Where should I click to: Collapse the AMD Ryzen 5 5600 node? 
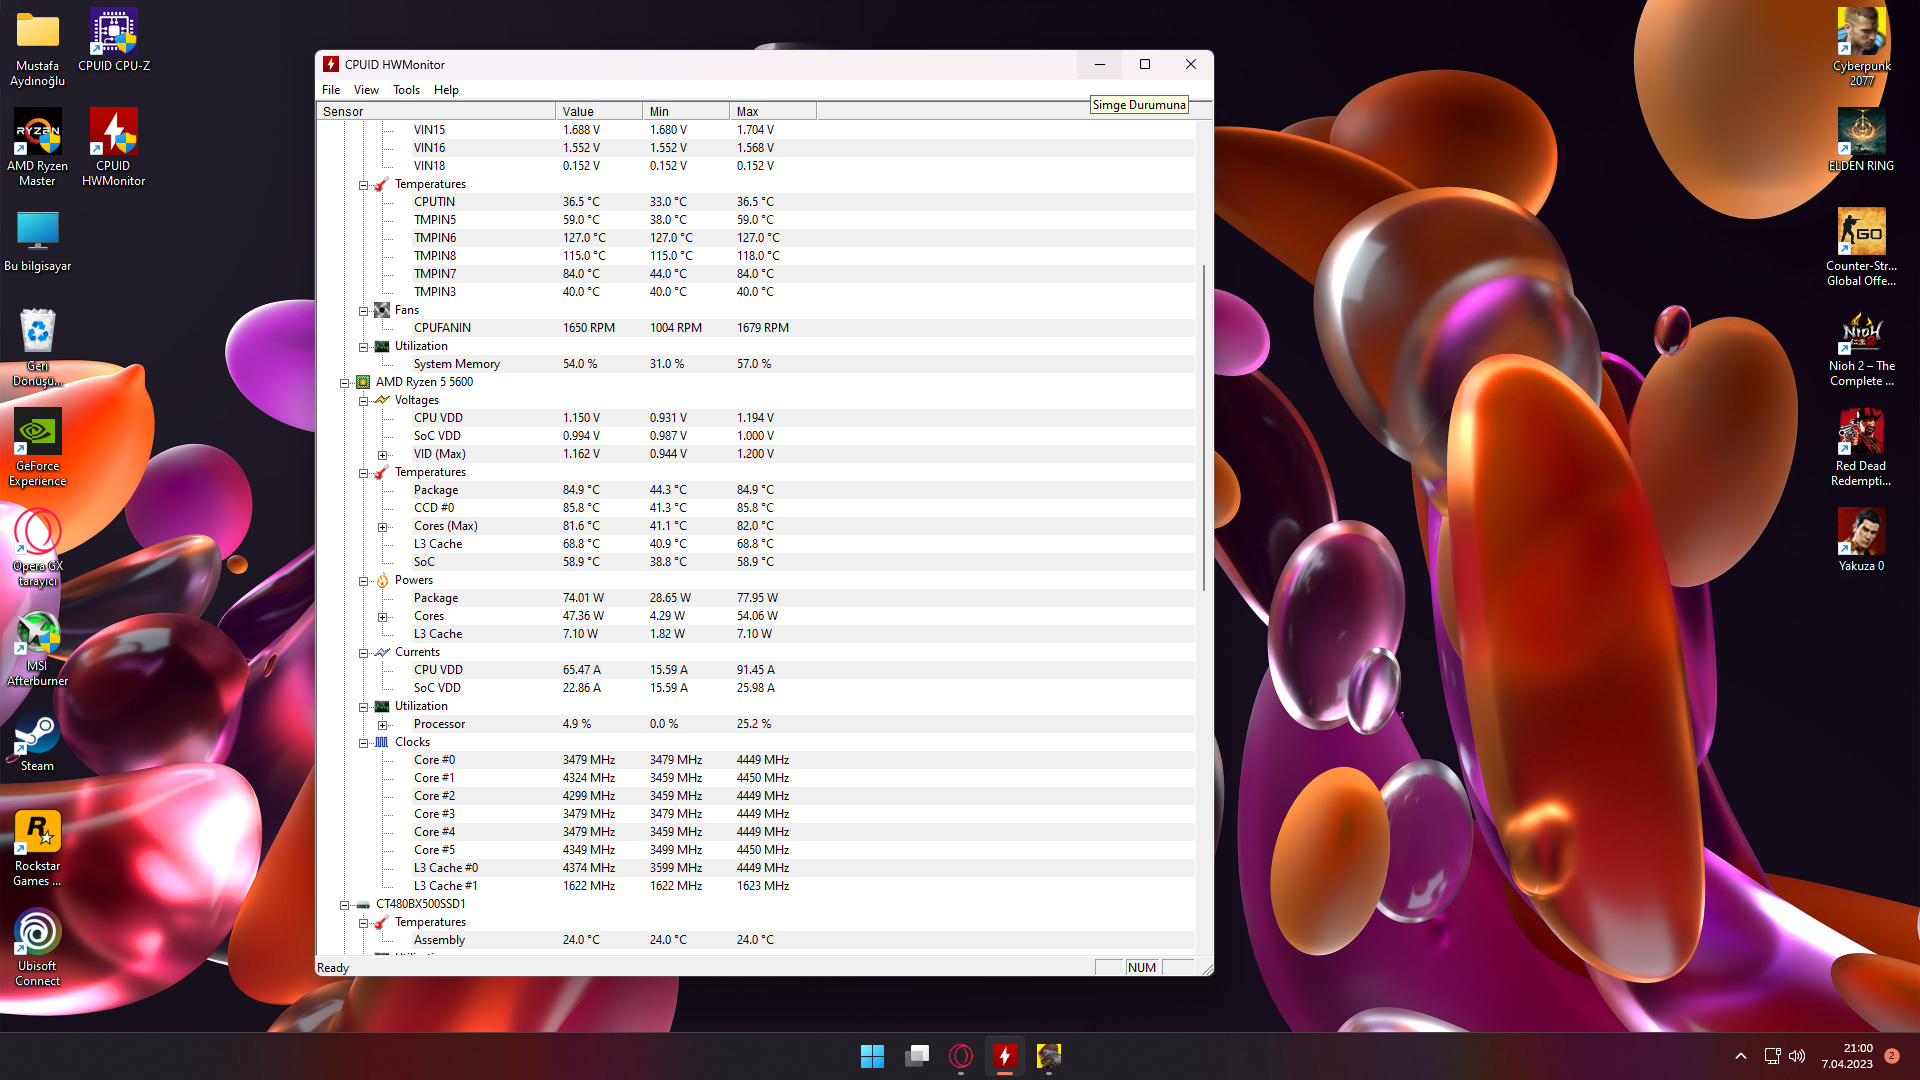[x=344, y=383]
